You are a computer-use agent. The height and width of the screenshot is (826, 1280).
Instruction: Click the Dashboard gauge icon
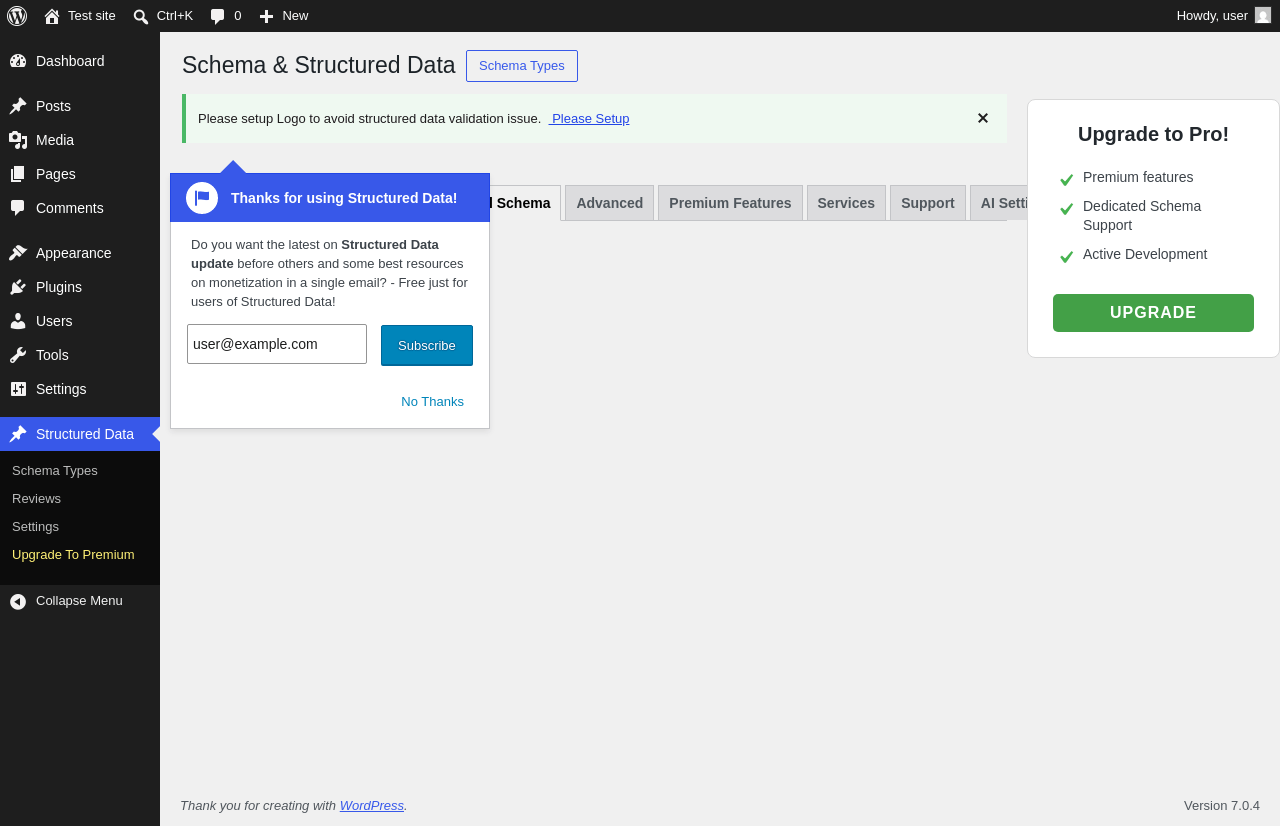18,61
